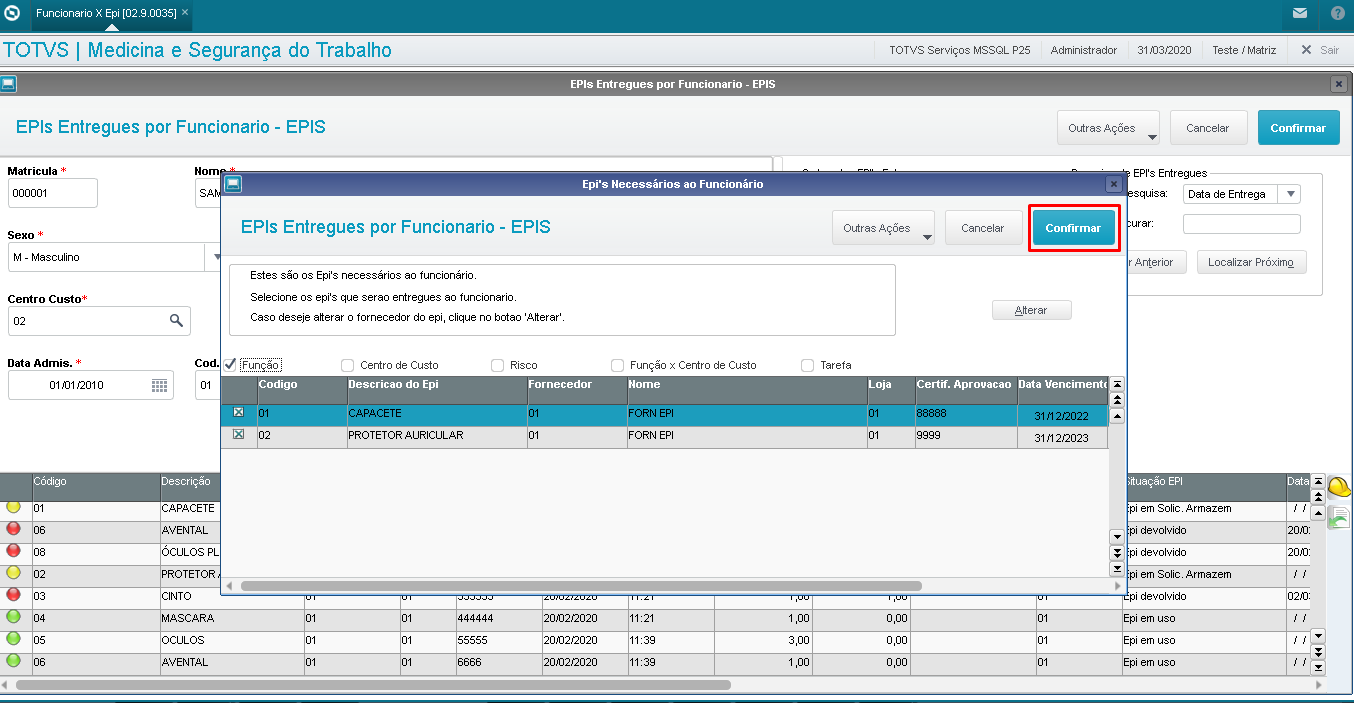Click the Matricula field with 000001
This screenshot has width=1354, height=703.
(52, 192)
